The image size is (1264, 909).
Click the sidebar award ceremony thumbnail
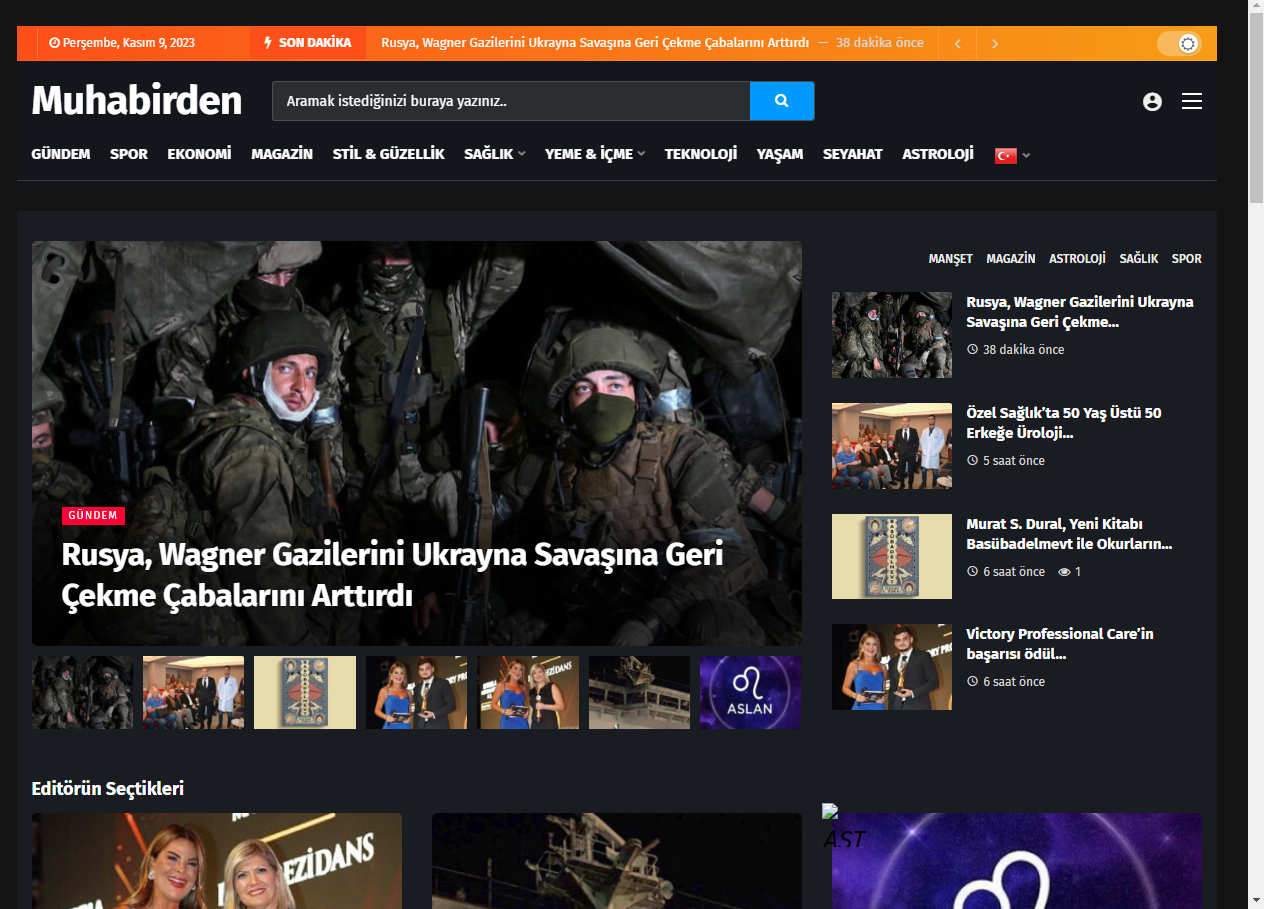click(892, 667)
